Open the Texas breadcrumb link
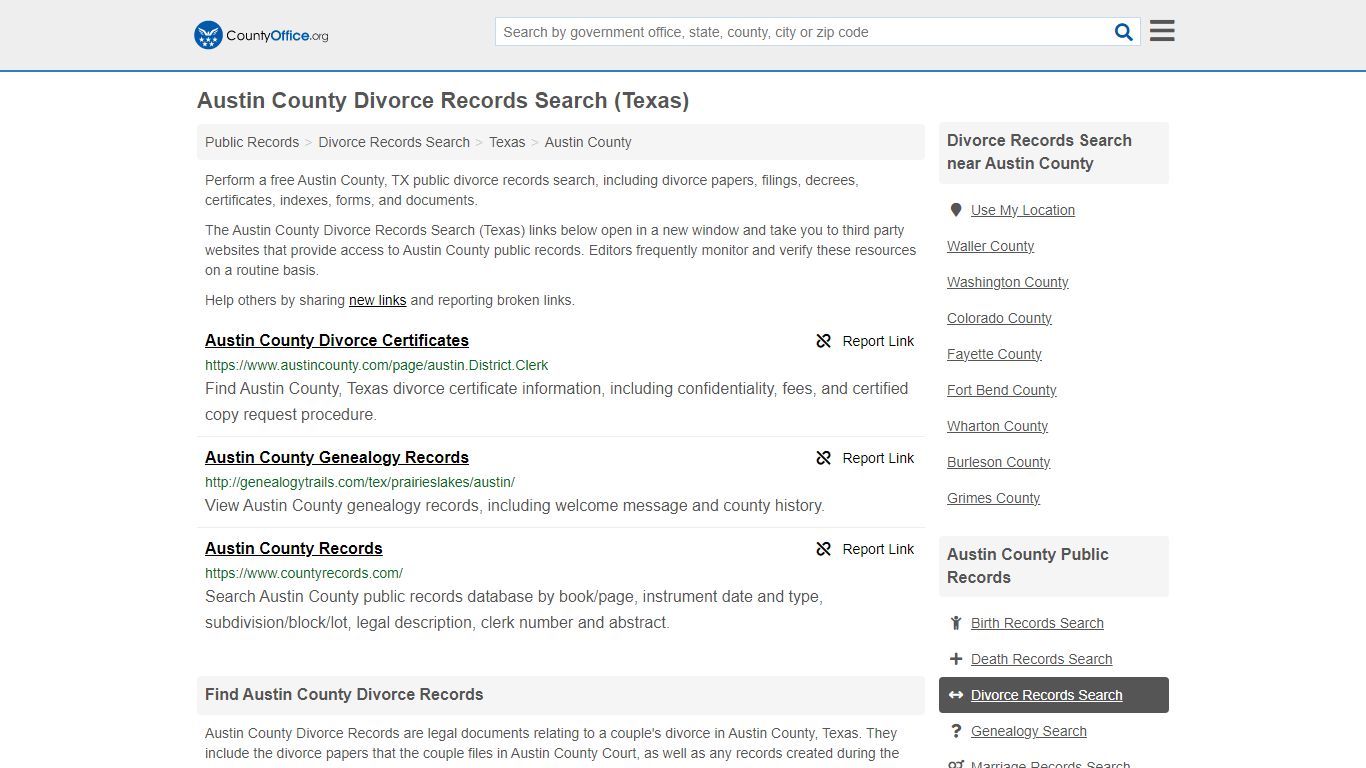Image resolution: width=1366 pixels, height=768 pixels. point(507,142)
